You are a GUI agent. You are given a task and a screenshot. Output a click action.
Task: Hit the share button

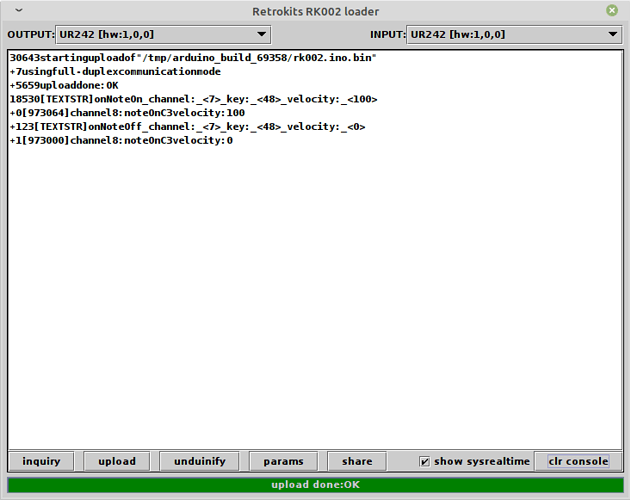357,461
